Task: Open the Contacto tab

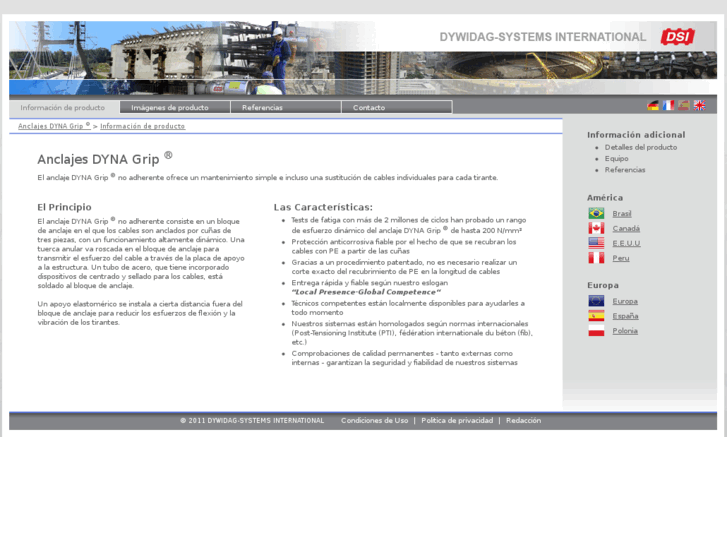Action: 396,108
